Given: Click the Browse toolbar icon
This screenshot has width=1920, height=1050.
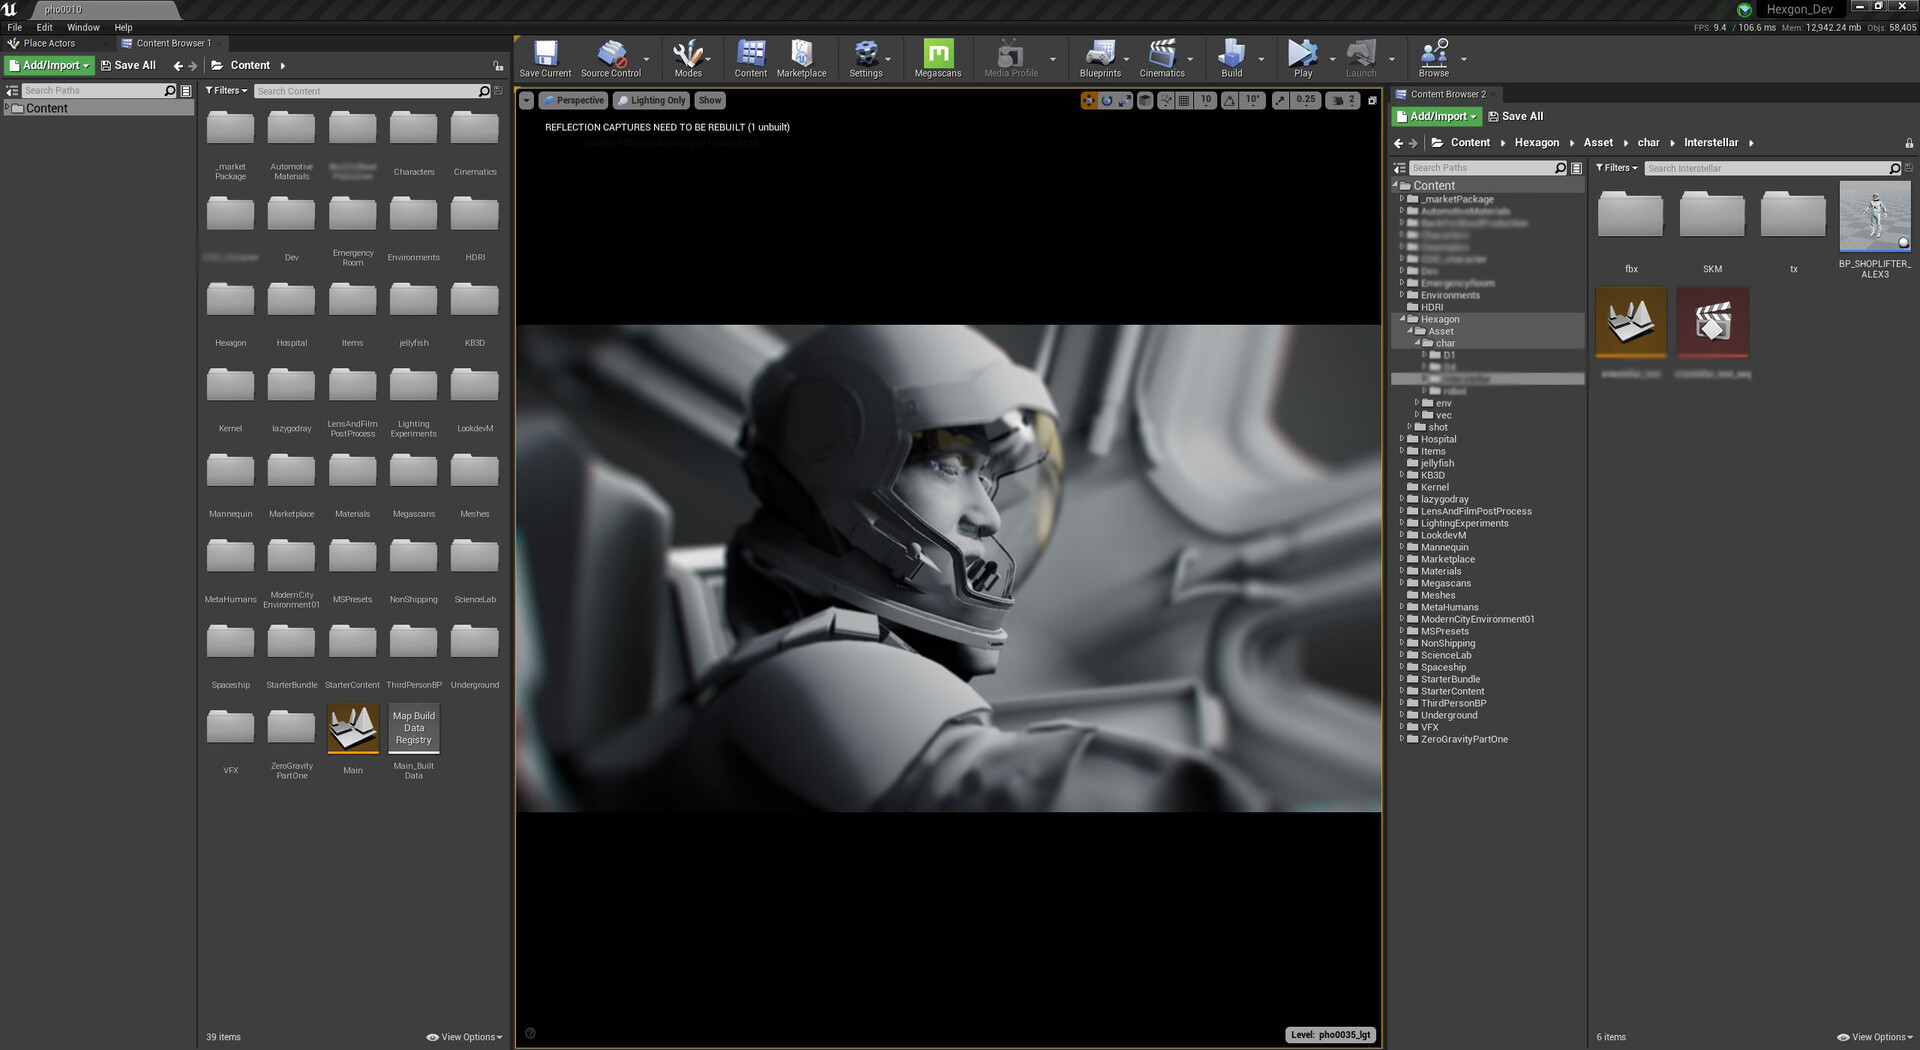Looking at the screenshot, I should coord(1434,58).
